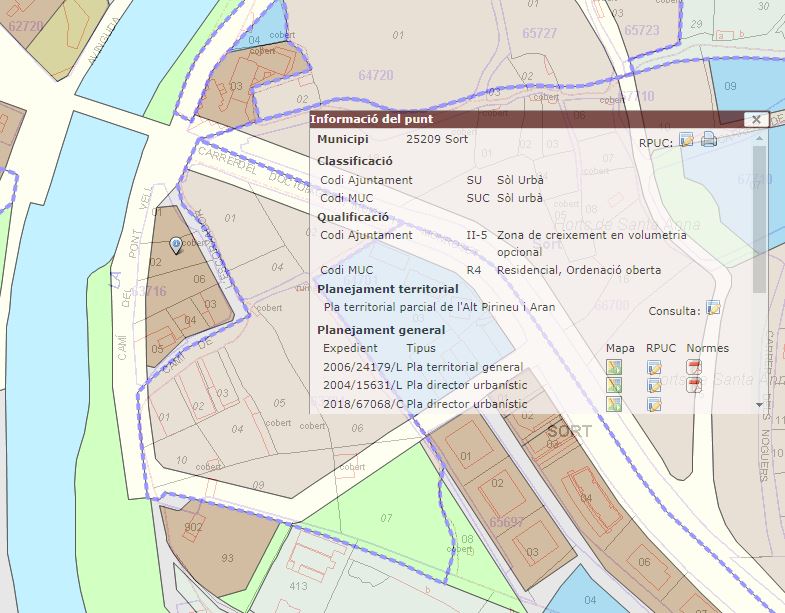This screenshot has height=613, width=785.
Task: Open the Normes PDF for expedient 2006/24179/L
Action: click(694, 367)
